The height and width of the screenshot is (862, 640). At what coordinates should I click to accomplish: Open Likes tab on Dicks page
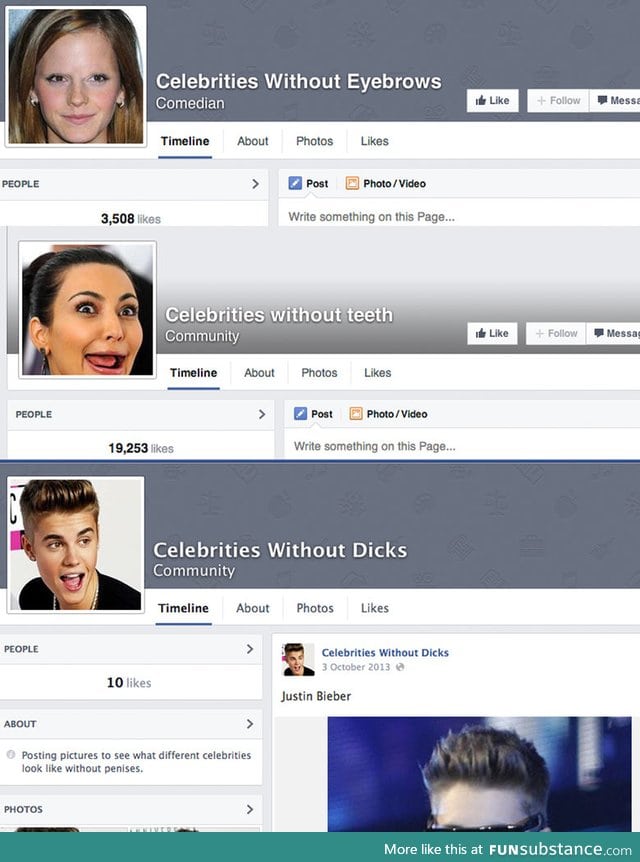[x=374, y=608]
